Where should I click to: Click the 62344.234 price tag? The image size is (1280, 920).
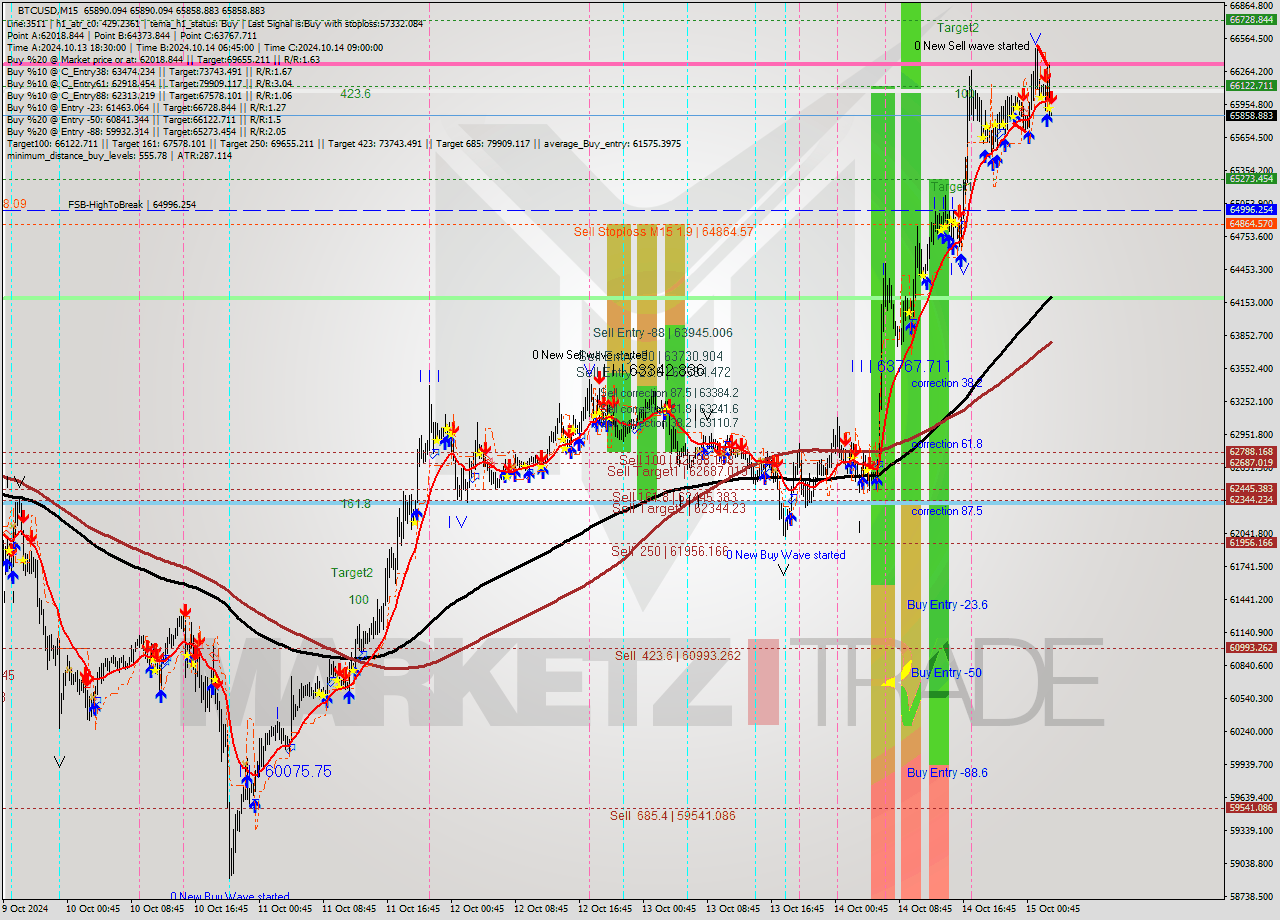1250,500
